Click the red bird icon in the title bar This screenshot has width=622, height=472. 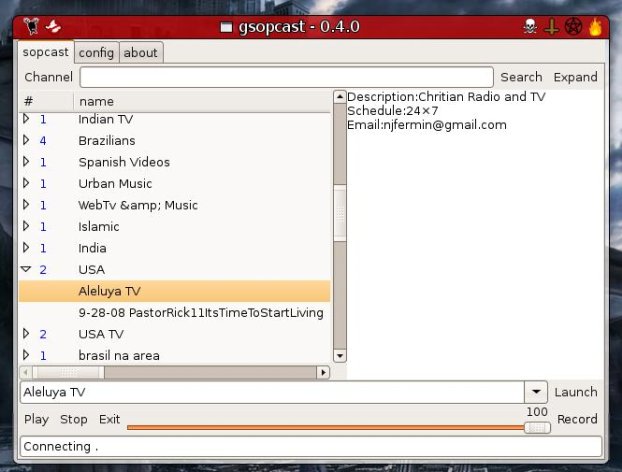[53, 26]
